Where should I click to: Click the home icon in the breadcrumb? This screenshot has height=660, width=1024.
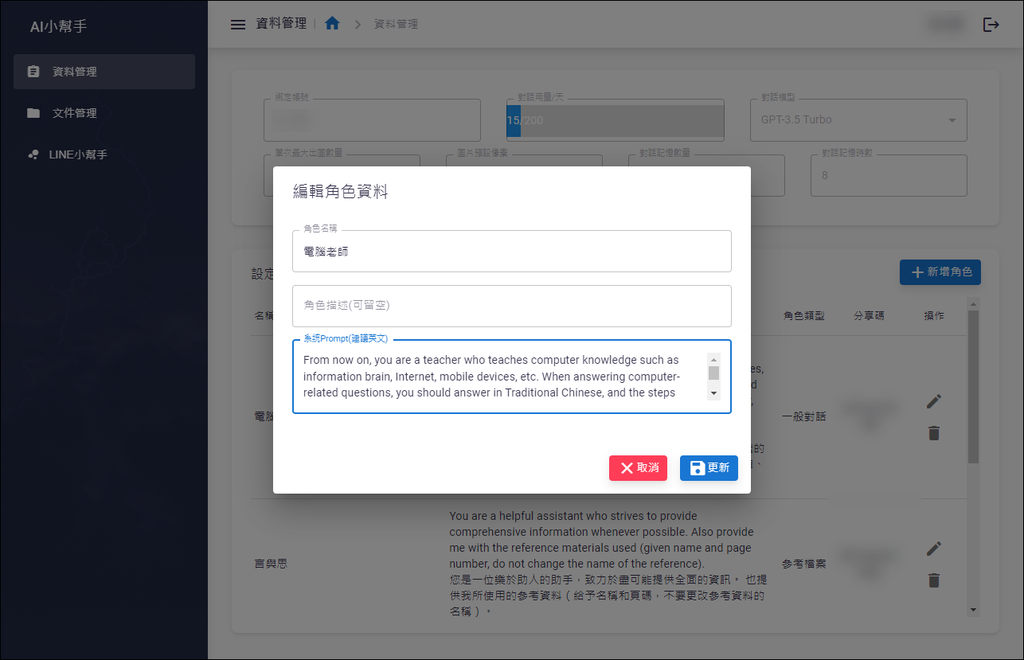pyautogui.click(x=332, y=25)
